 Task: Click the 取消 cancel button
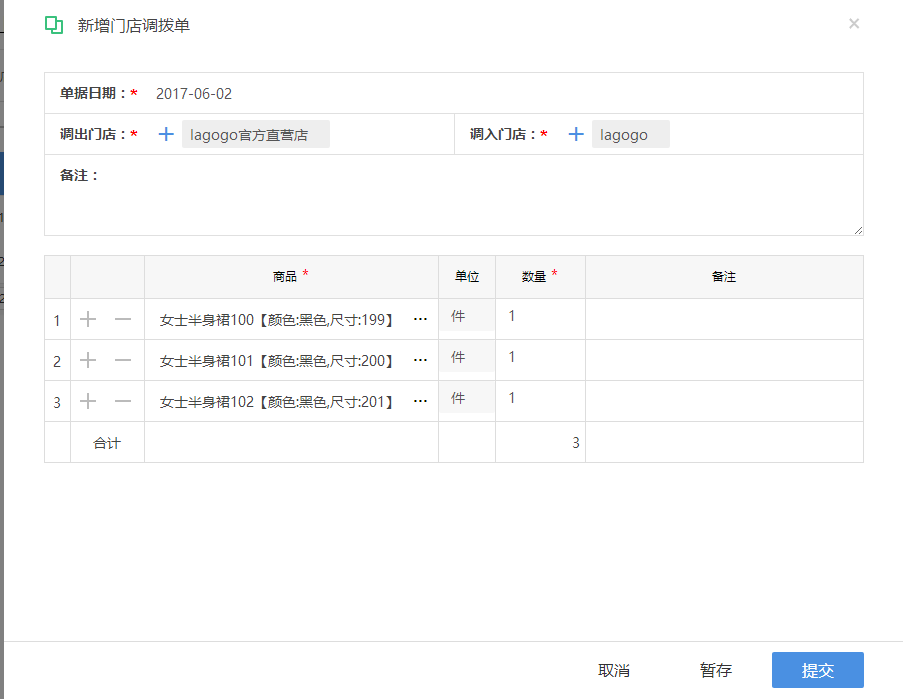(614, 670)
